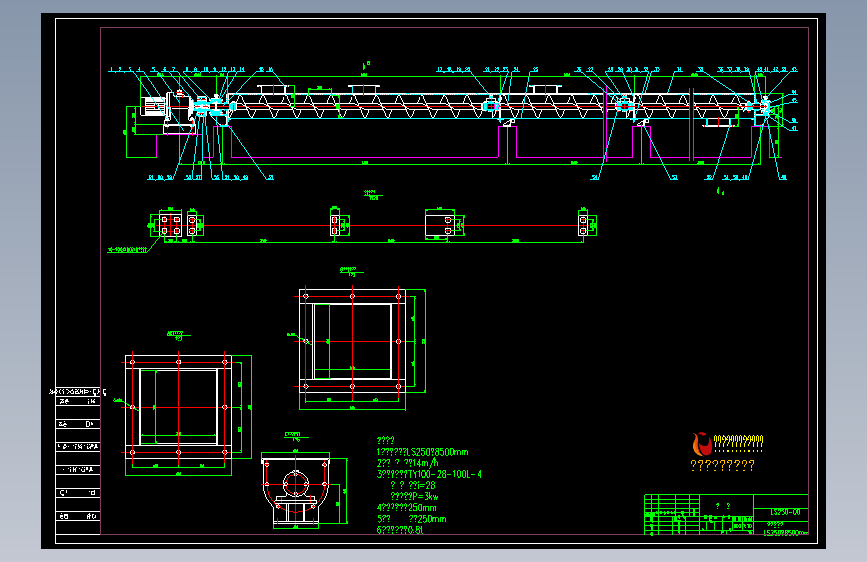Select the screw conveyor side elevation view
The height and width of the screenshot is (562, 867).
click(452, 123)
